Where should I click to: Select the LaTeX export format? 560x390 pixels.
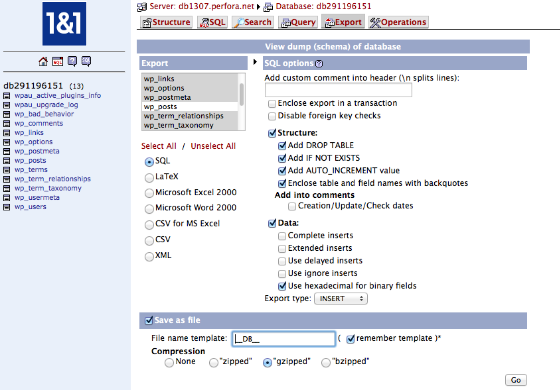tap(149, 178)
